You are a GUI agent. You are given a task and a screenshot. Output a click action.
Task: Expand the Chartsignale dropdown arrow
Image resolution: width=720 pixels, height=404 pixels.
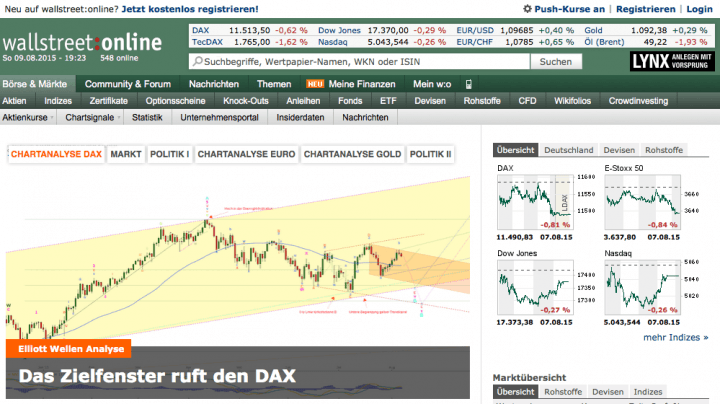(x=118, y=118)
